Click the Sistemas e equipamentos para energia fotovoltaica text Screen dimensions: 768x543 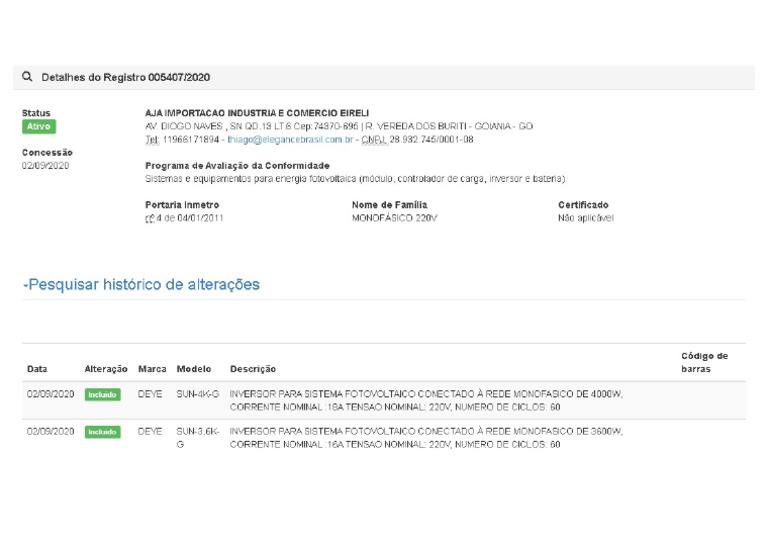click(355, 179)
